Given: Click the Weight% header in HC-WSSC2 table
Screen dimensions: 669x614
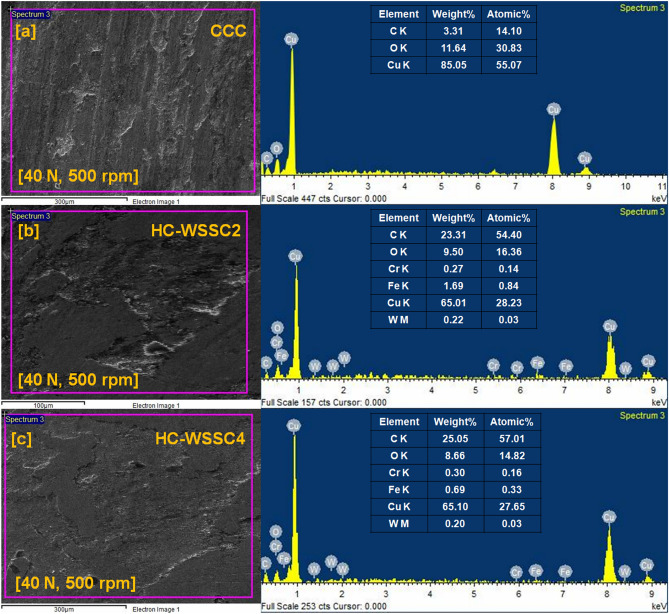Looking at the screenshot, I should [x=454, y=218].
